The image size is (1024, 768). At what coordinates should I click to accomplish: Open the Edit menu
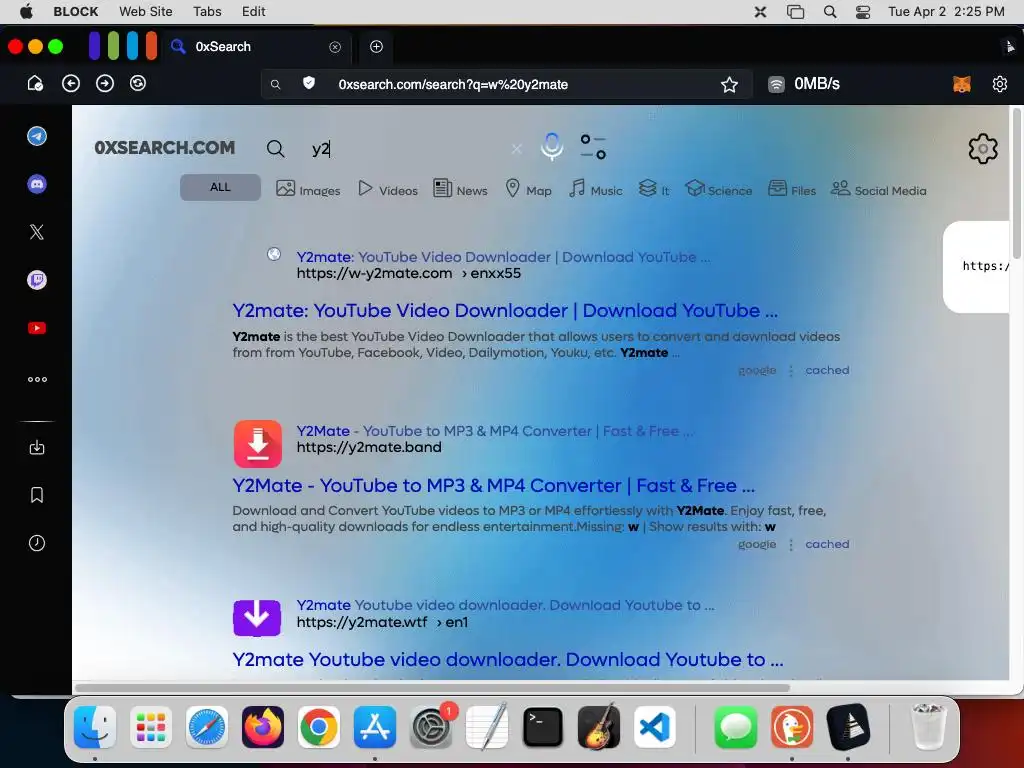[253, 11]
